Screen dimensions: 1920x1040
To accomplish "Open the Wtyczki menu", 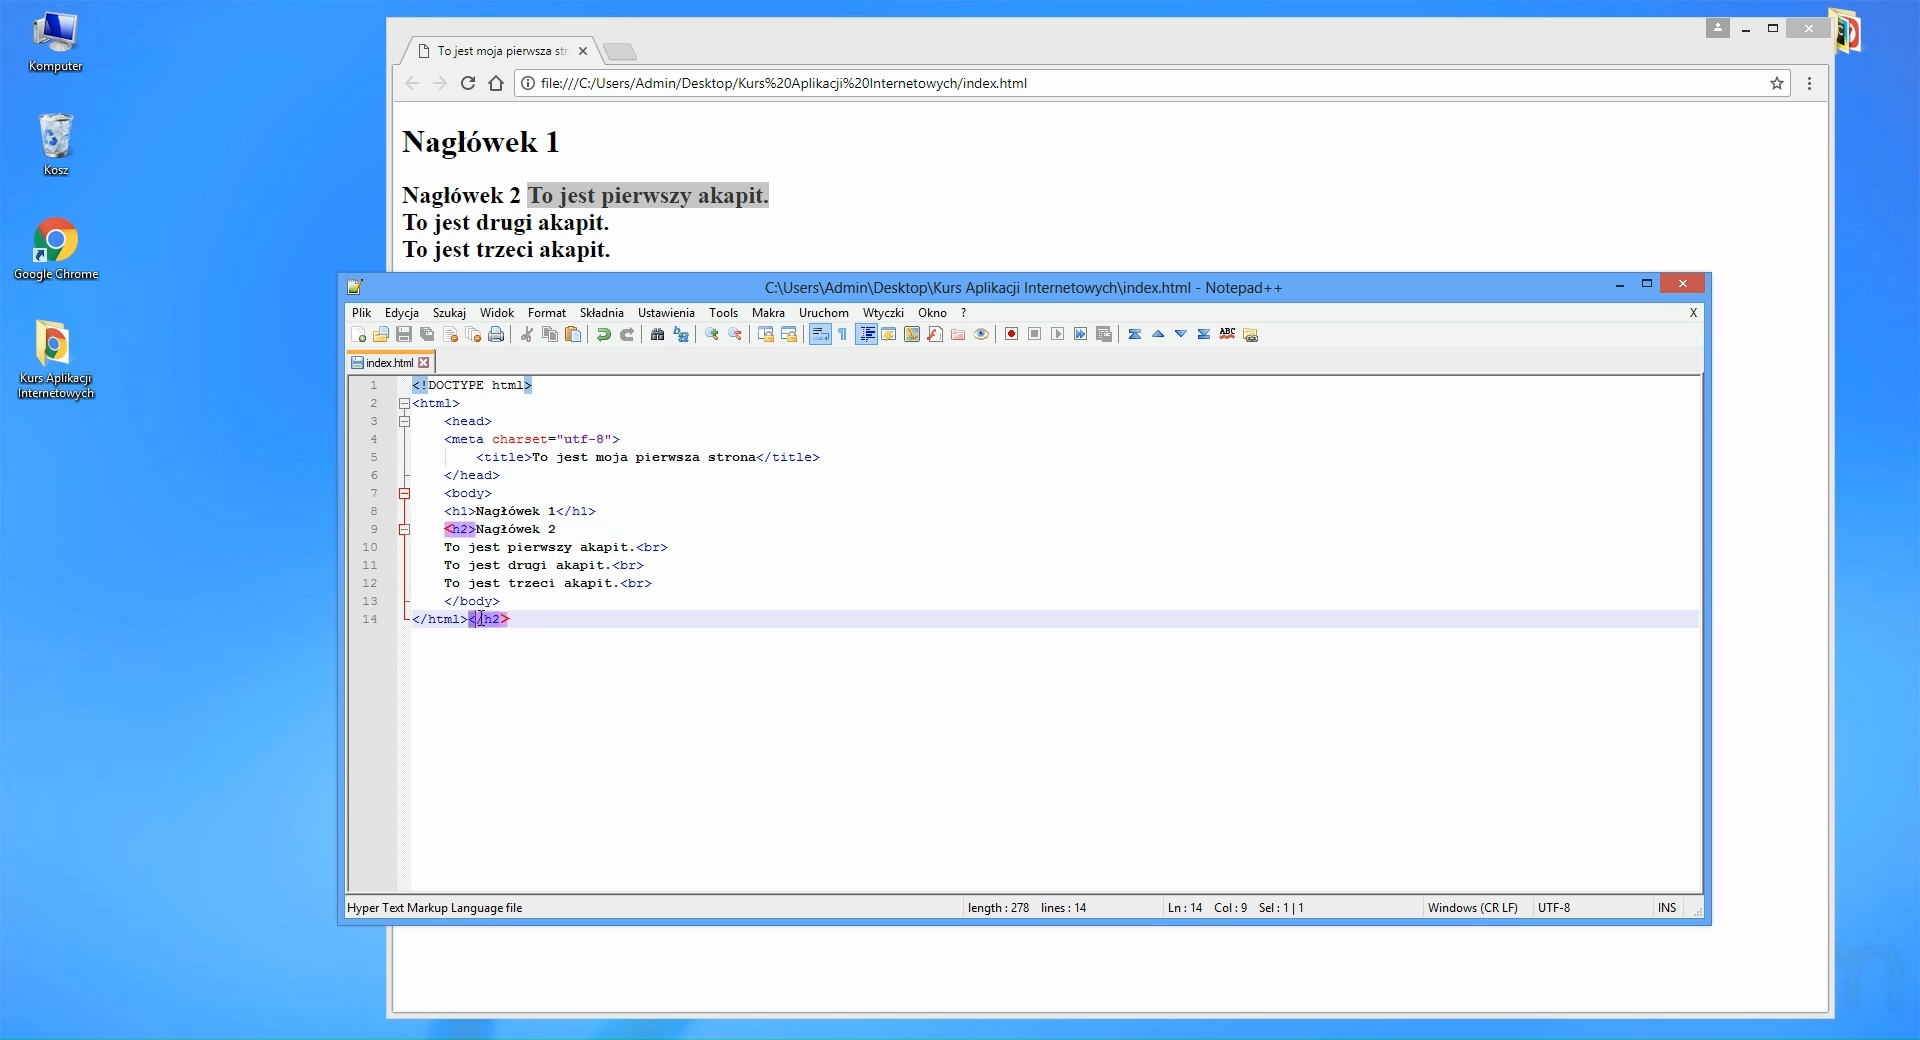I will (882, 313).
